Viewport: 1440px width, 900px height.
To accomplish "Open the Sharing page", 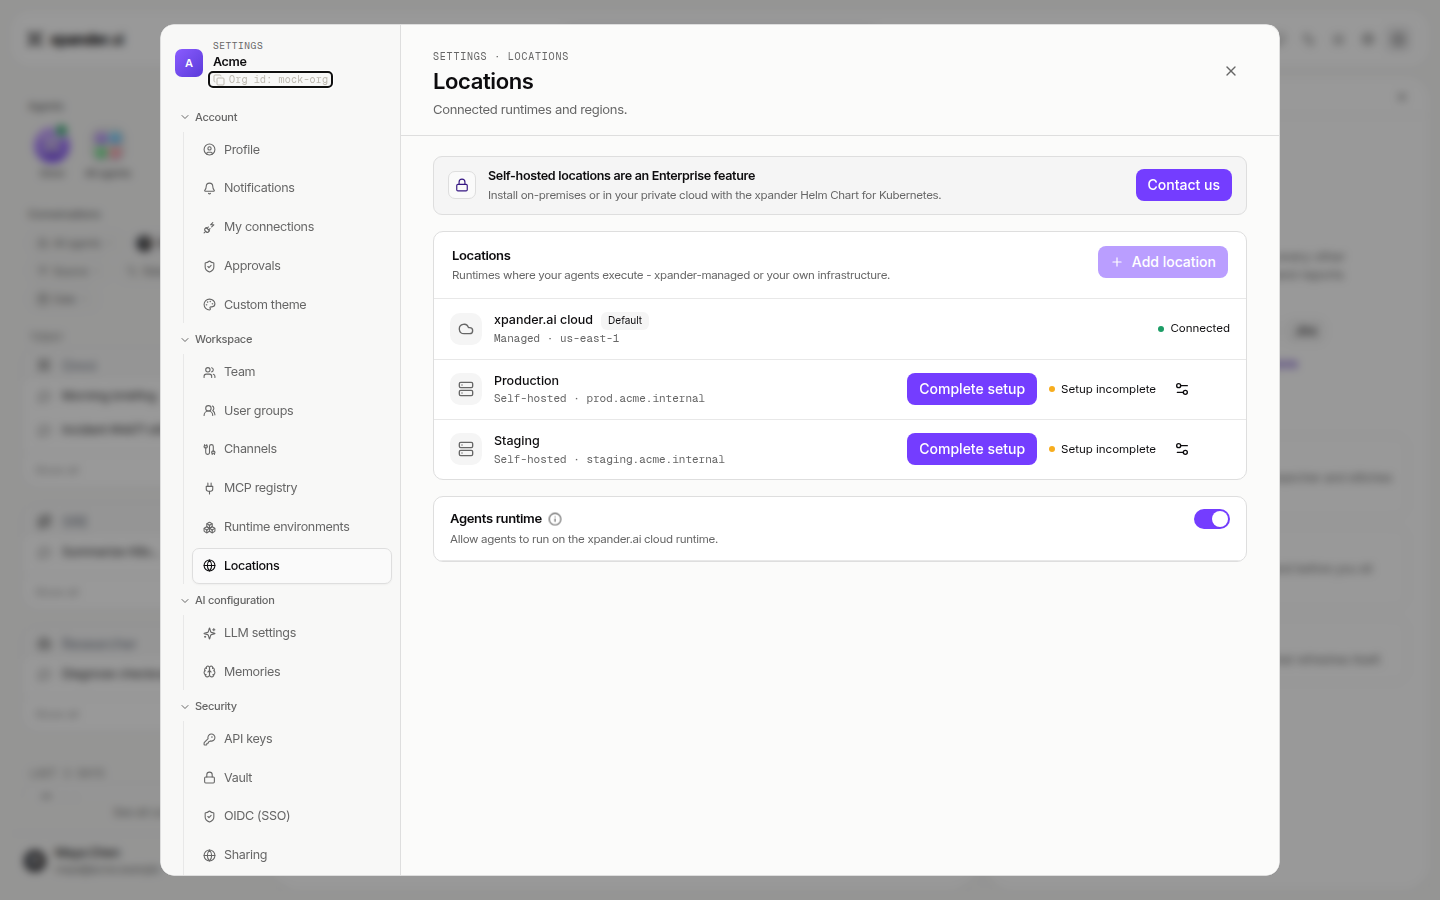I will tap(291, 855).
